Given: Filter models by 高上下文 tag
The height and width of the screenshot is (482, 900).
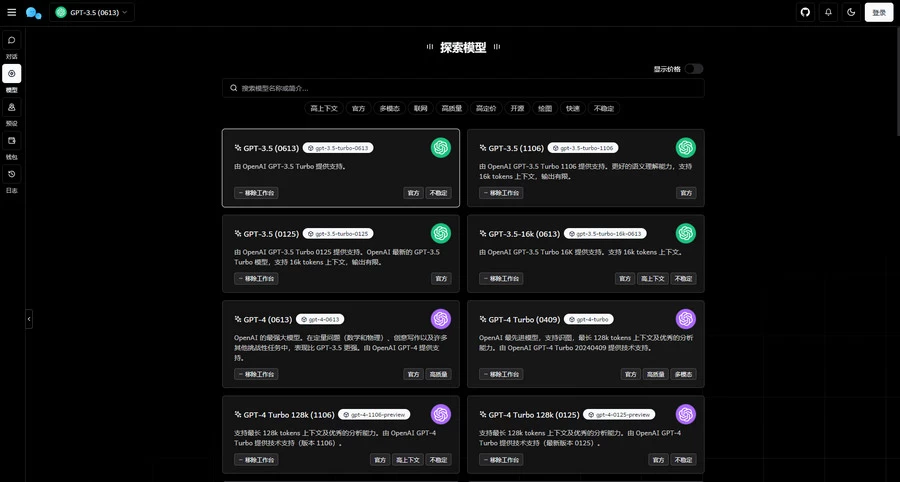Looking at the screenshot, I should 324,108.
